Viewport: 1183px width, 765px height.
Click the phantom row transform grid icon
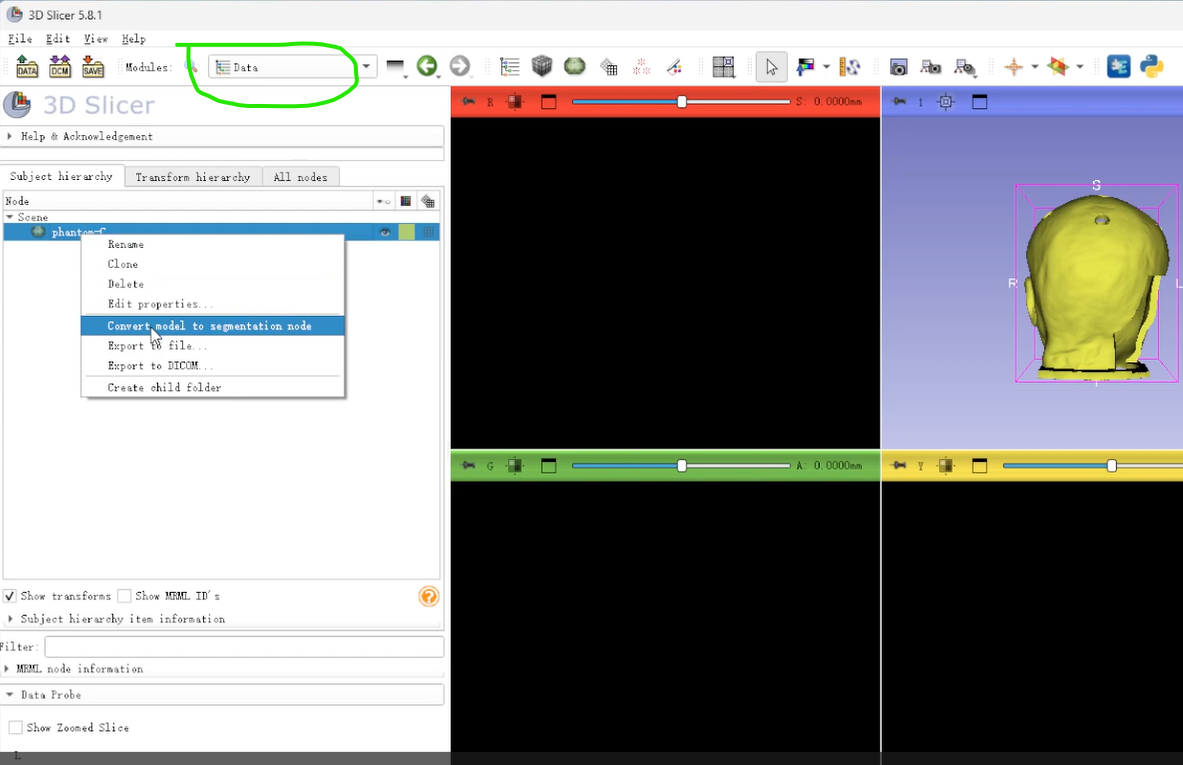[429, 232]
